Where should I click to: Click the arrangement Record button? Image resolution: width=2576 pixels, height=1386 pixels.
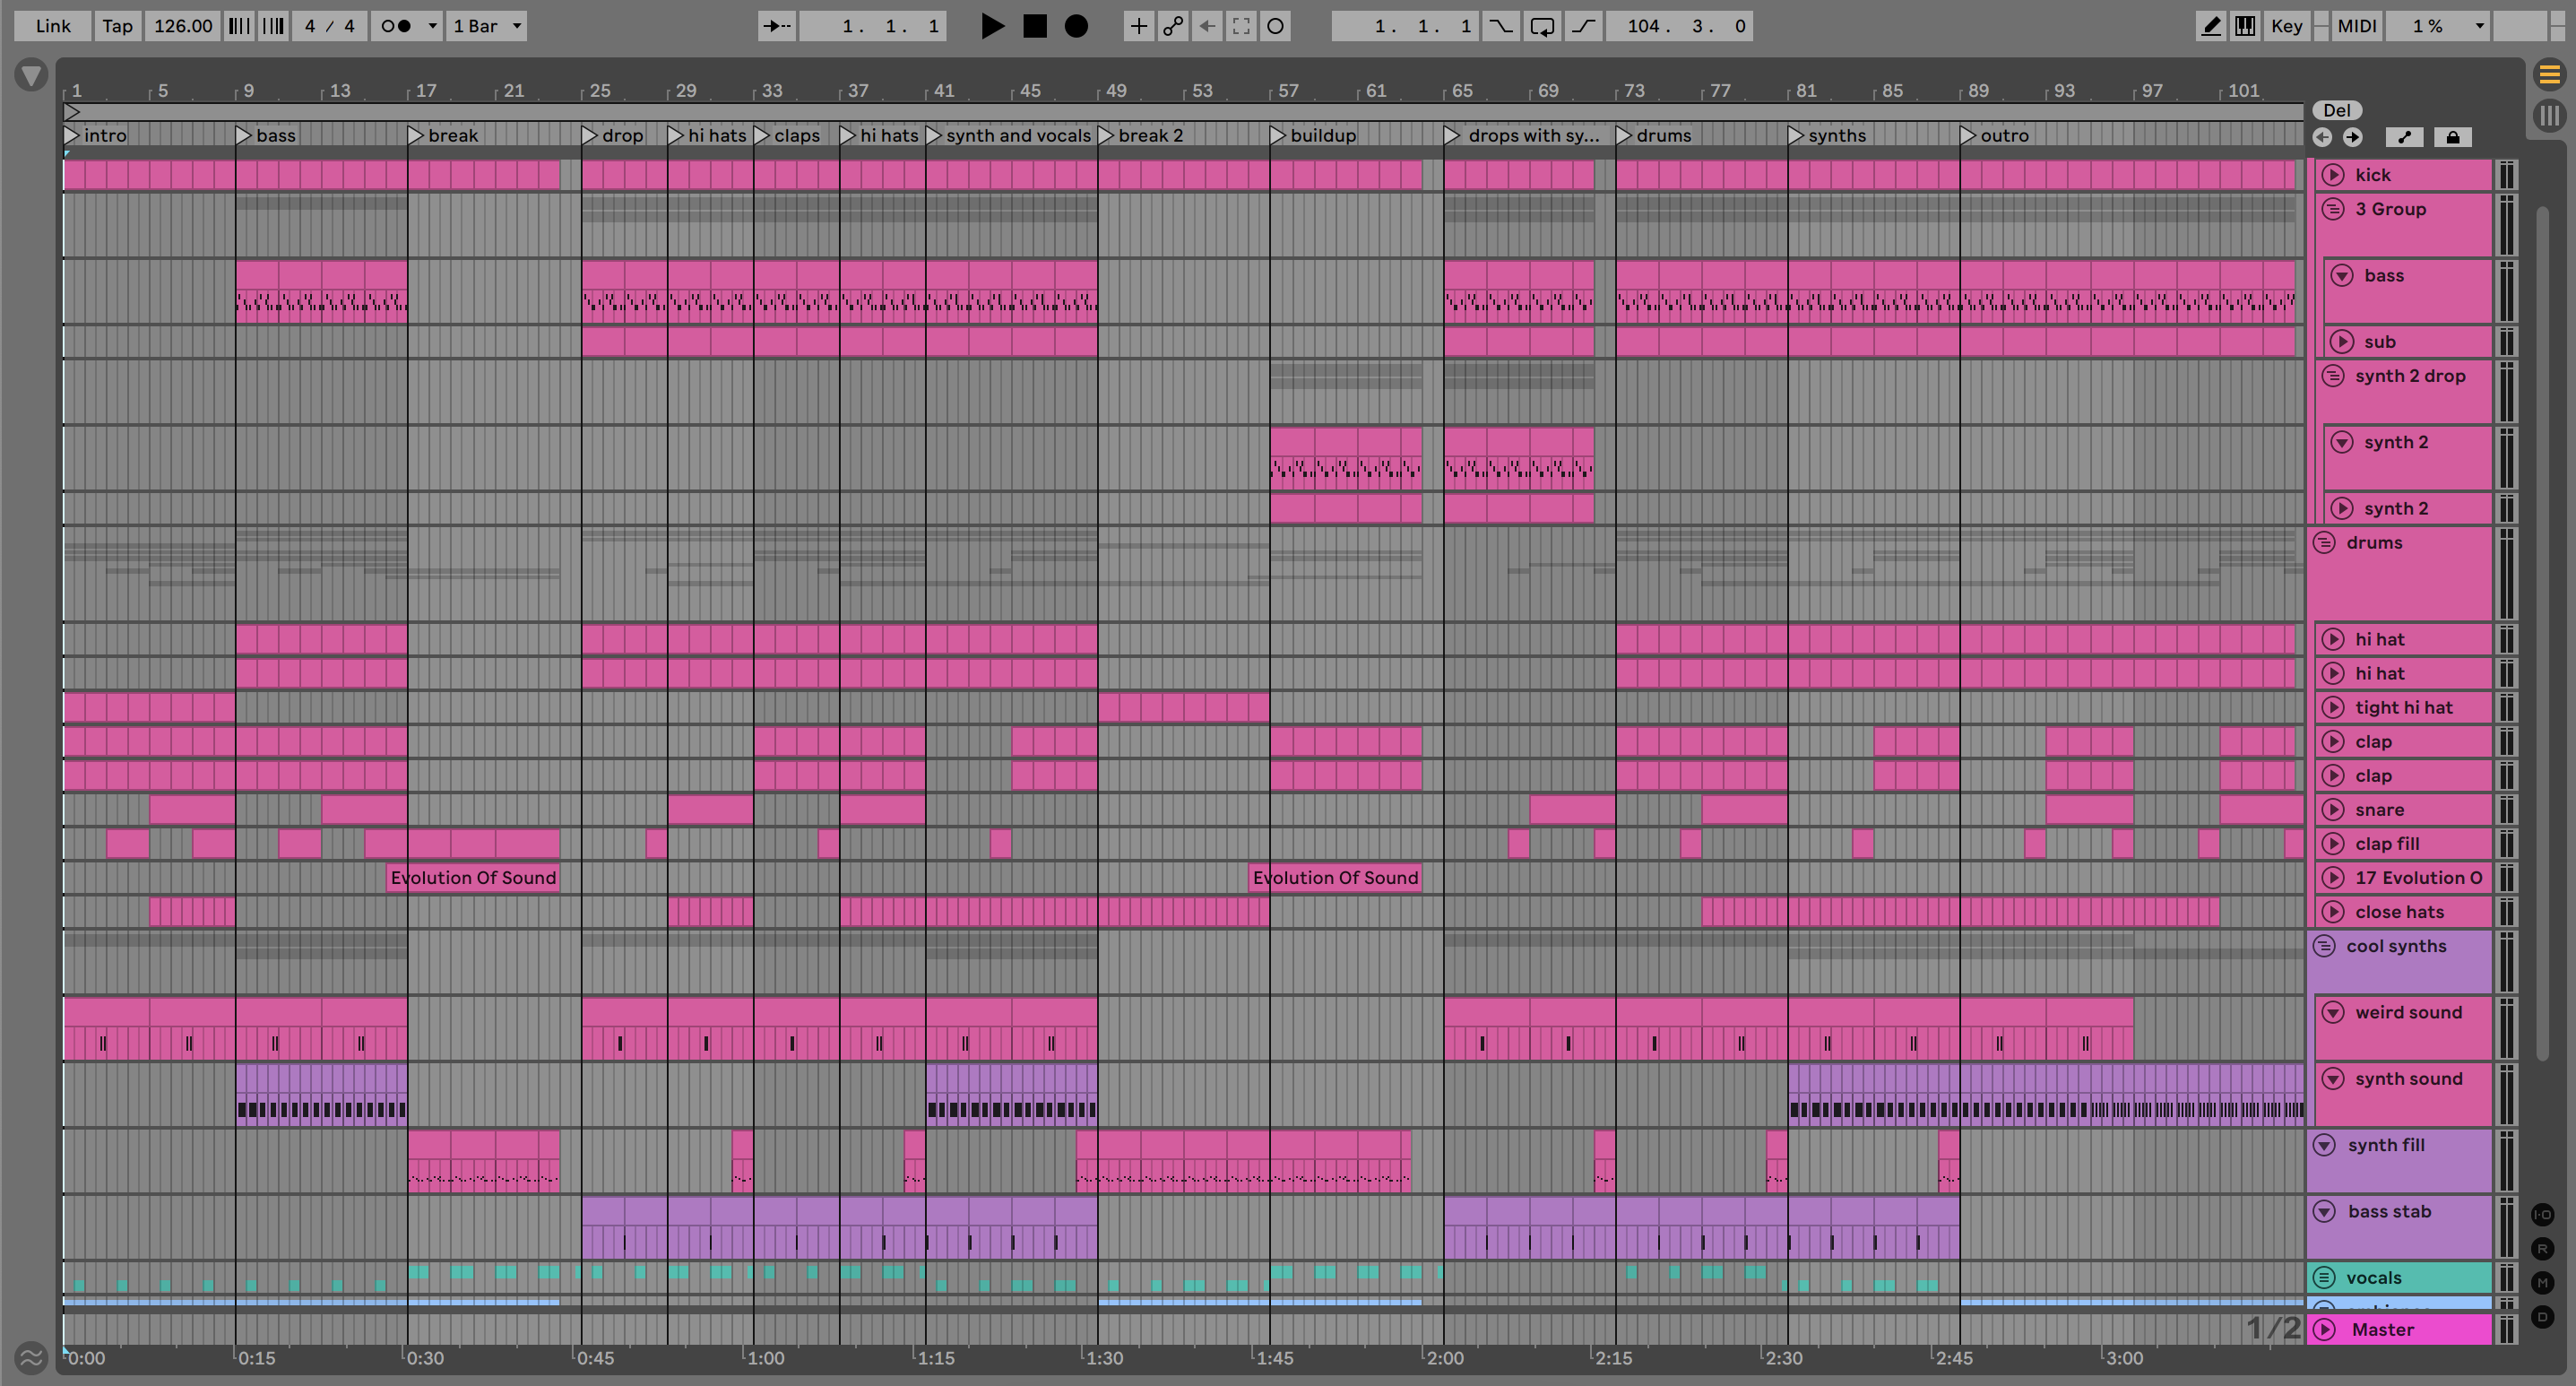tap(1076, 26)
